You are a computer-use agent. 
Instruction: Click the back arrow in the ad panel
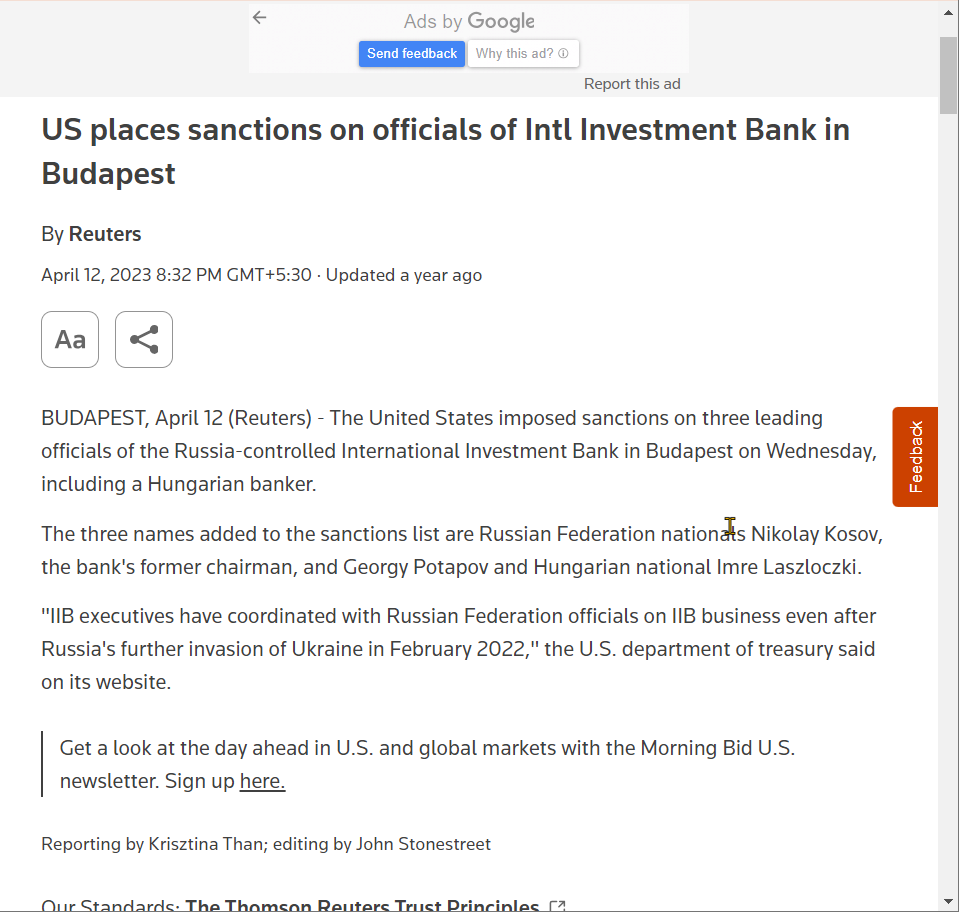coord(259,18)
